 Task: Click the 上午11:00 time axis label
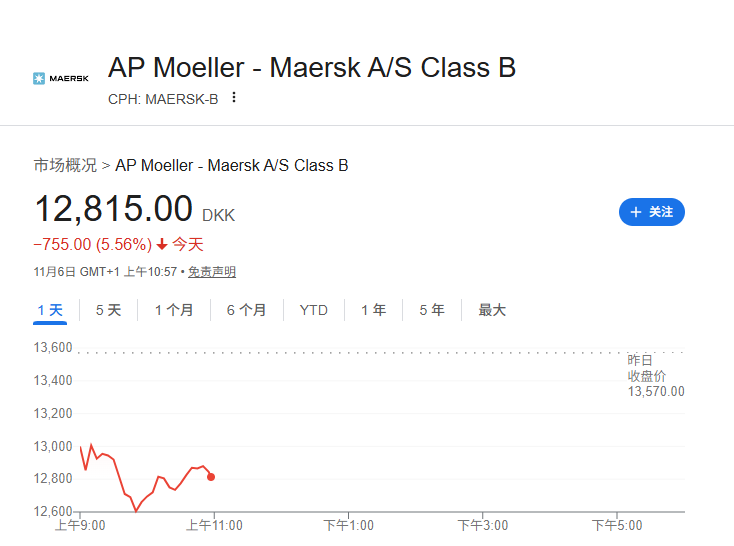[213, 525]
